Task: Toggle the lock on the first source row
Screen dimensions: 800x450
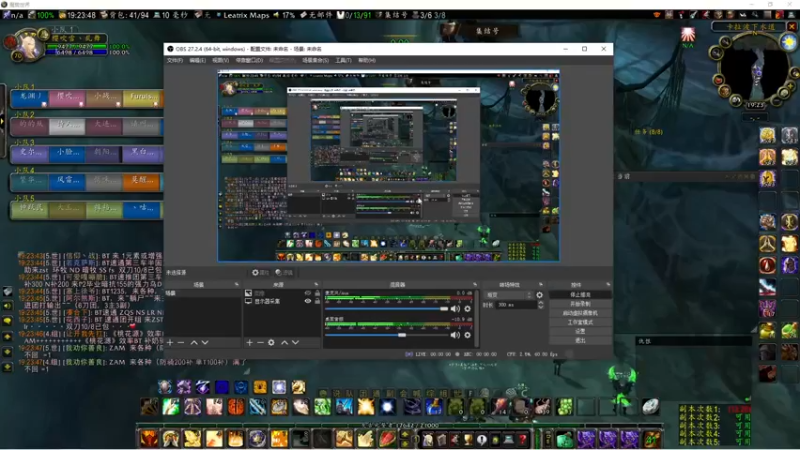Action: coord(317,293)
